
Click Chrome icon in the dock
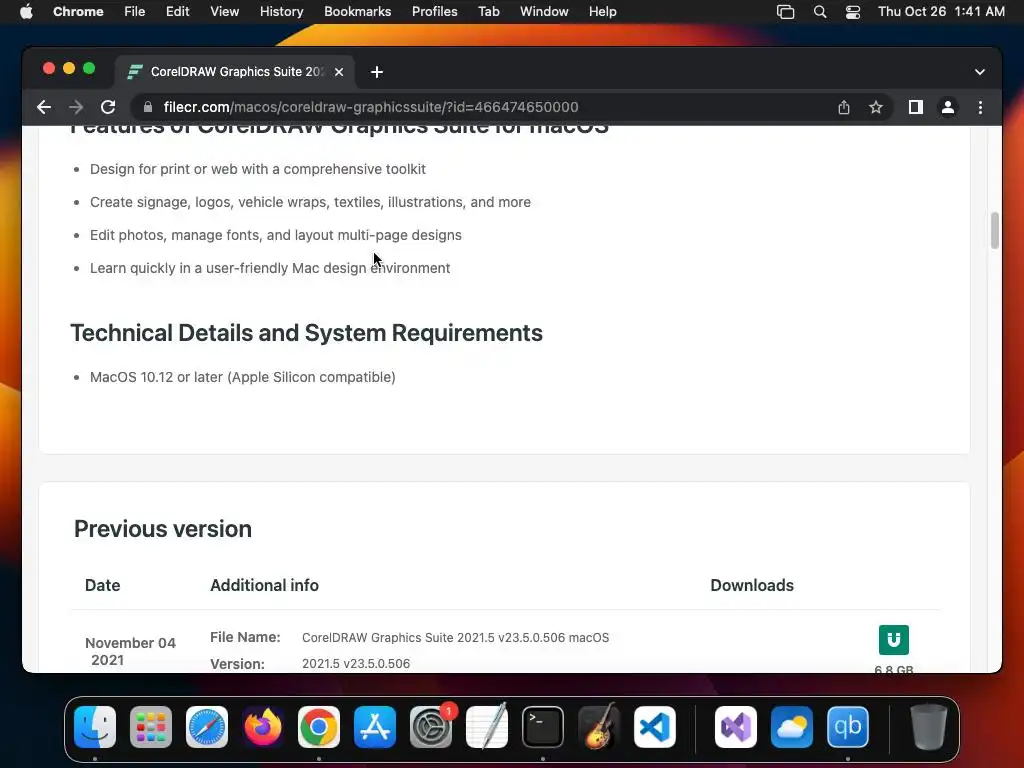(x=319, y=727)
